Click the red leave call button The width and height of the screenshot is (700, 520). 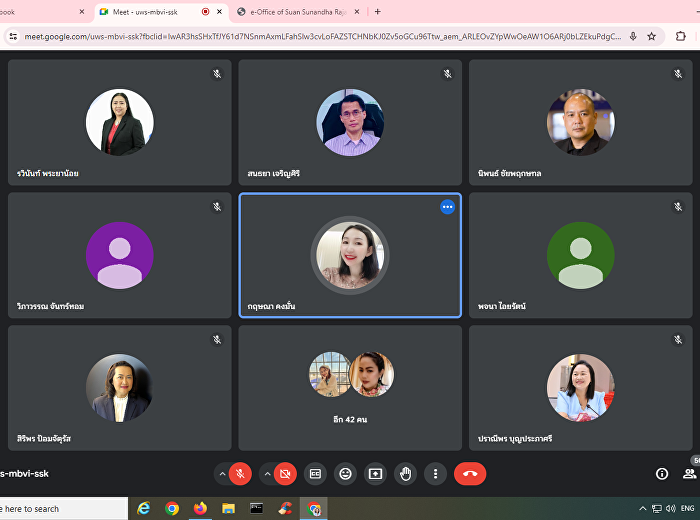470,474
